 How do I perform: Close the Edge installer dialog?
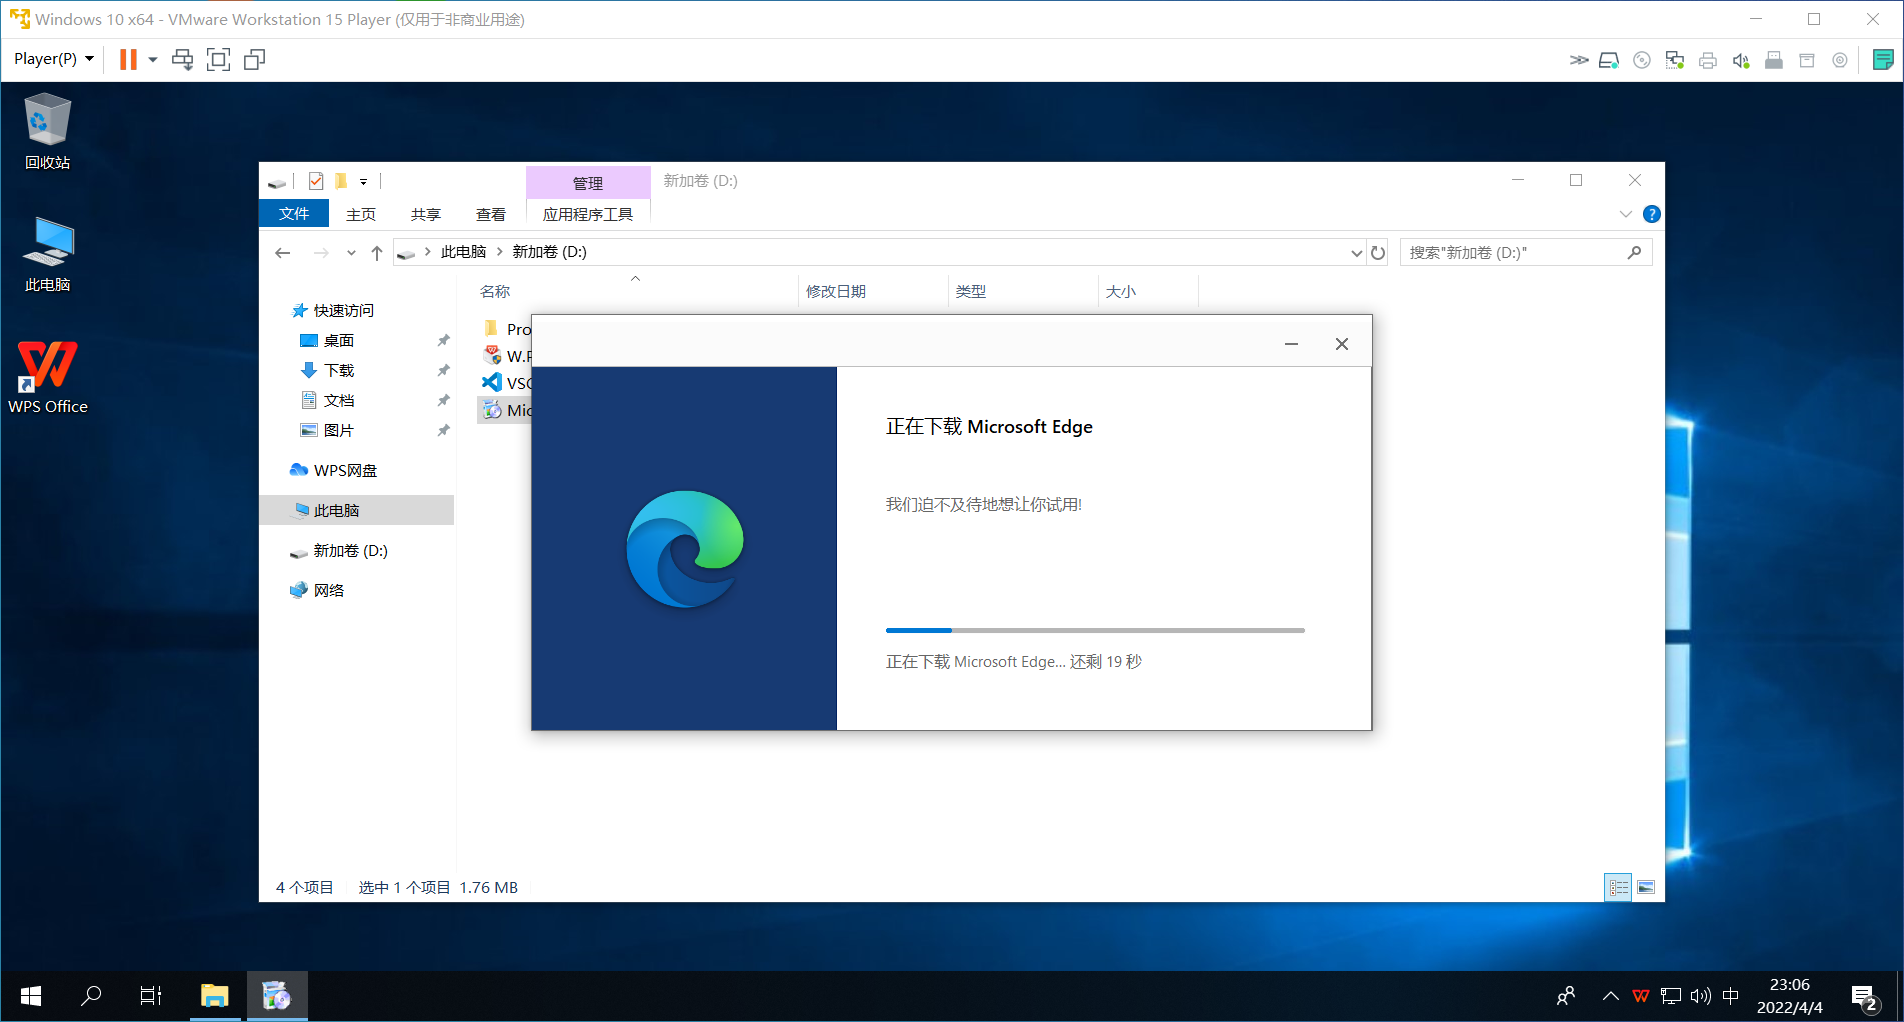pos(1342,344)
